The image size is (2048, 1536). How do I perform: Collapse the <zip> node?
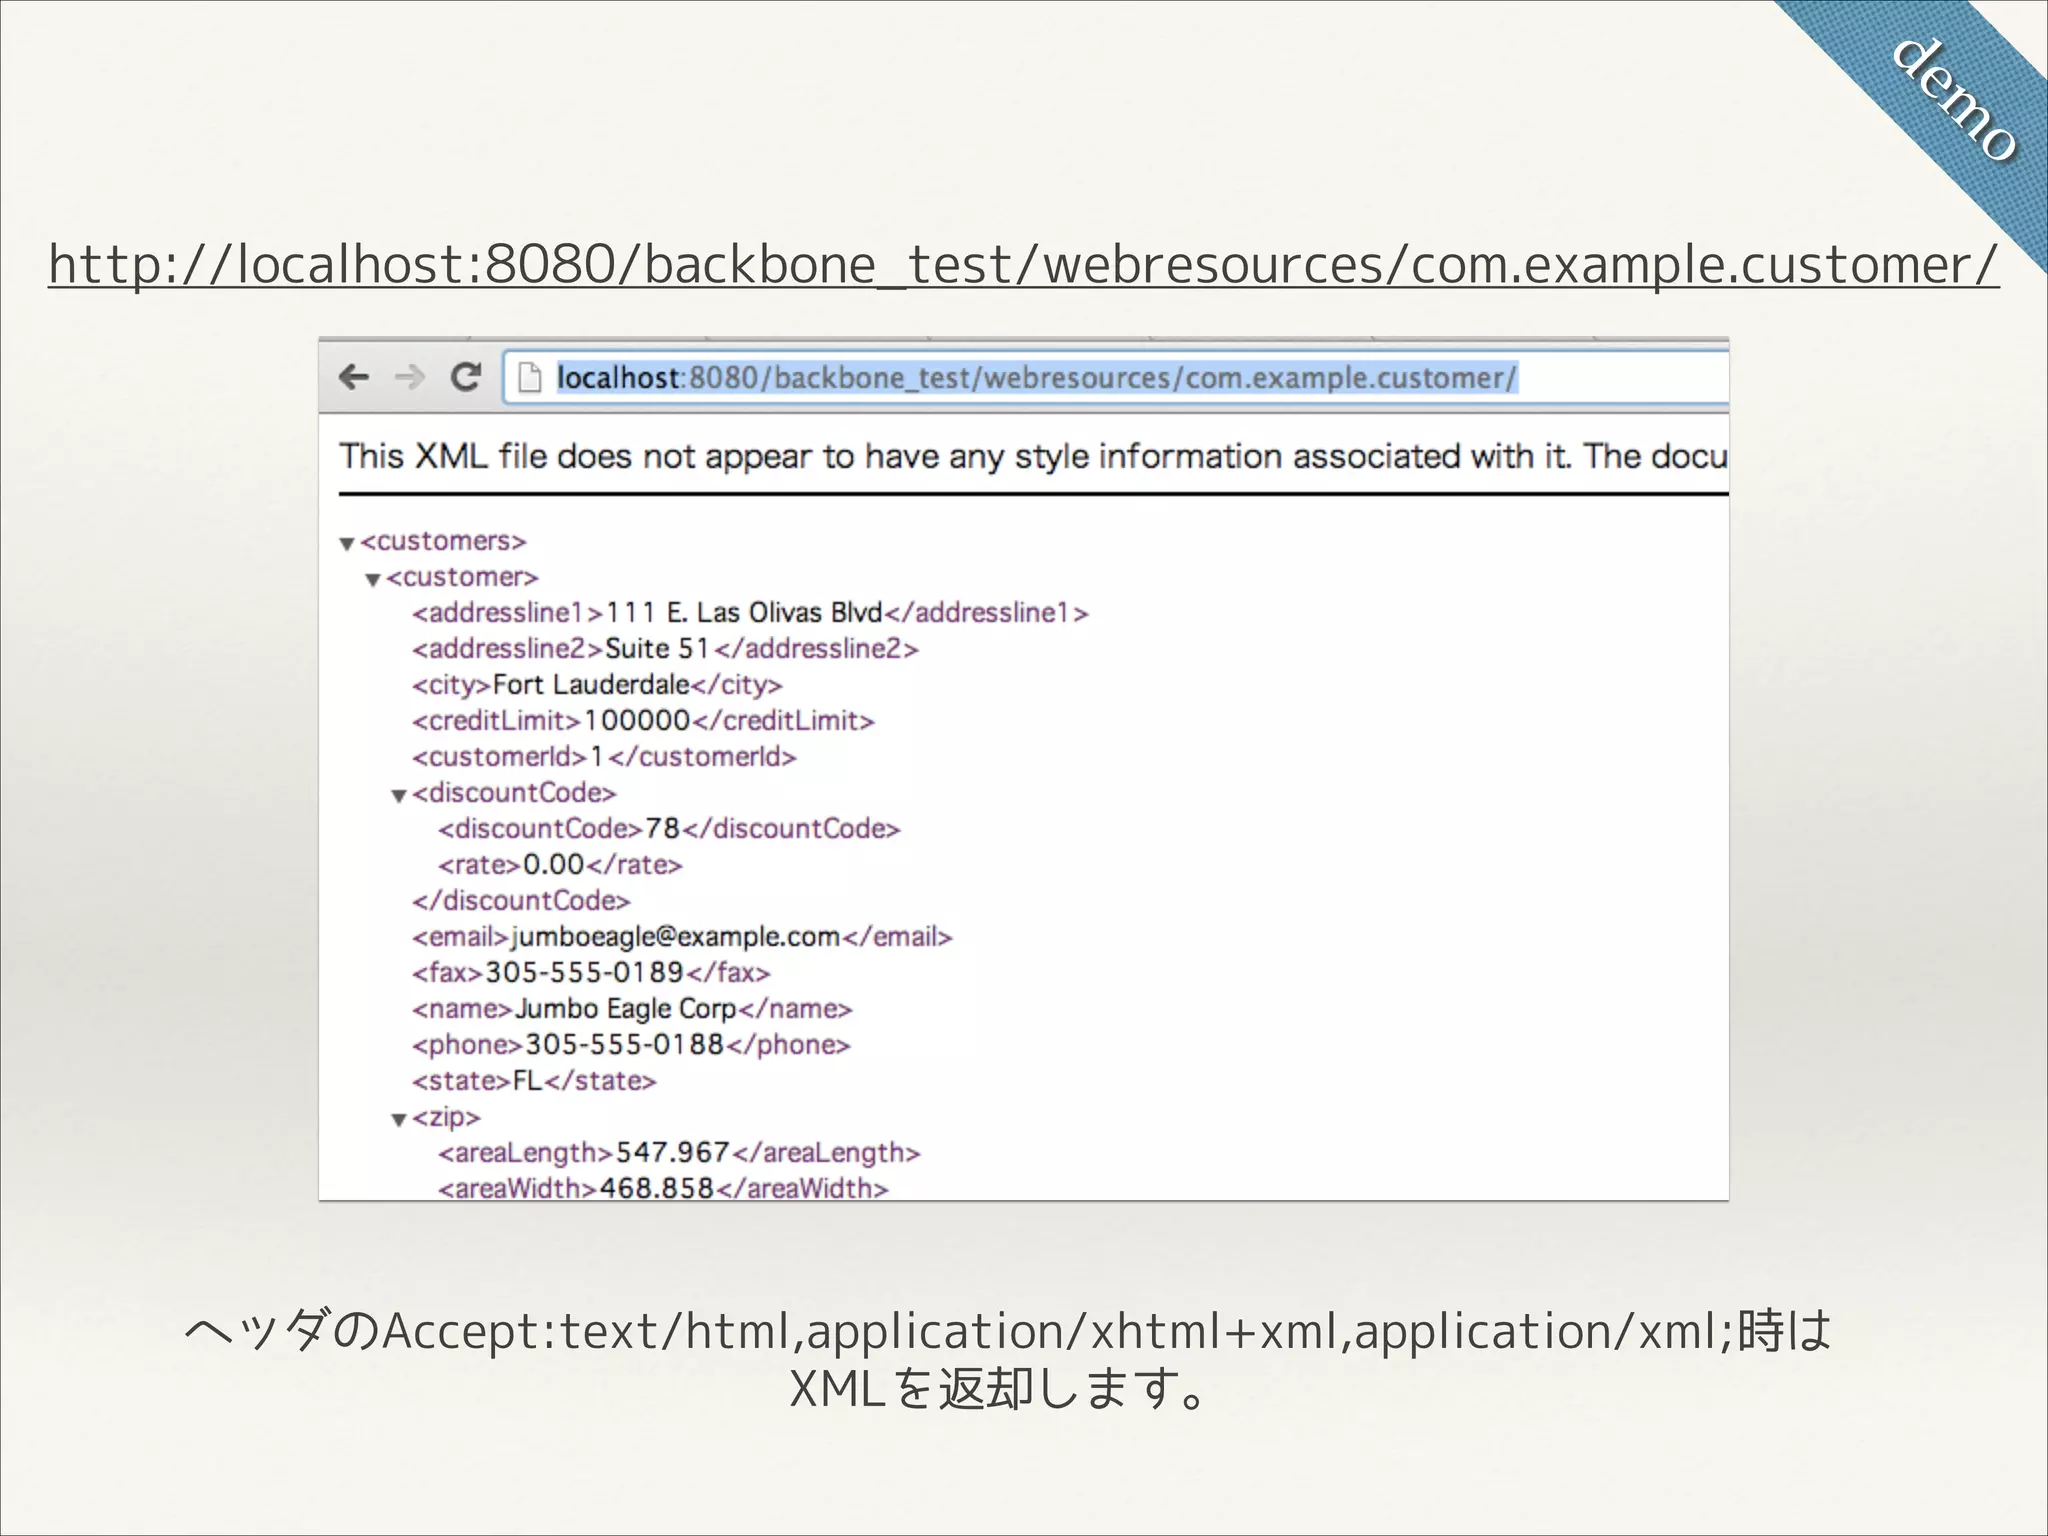click(x=399, y=1119)
